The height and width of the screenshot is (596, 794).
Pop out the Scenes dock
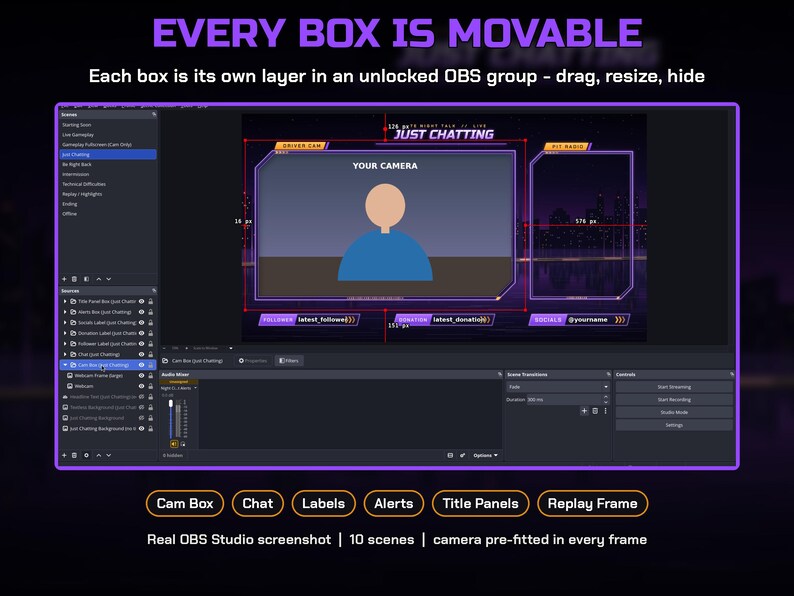coord(154,115)
